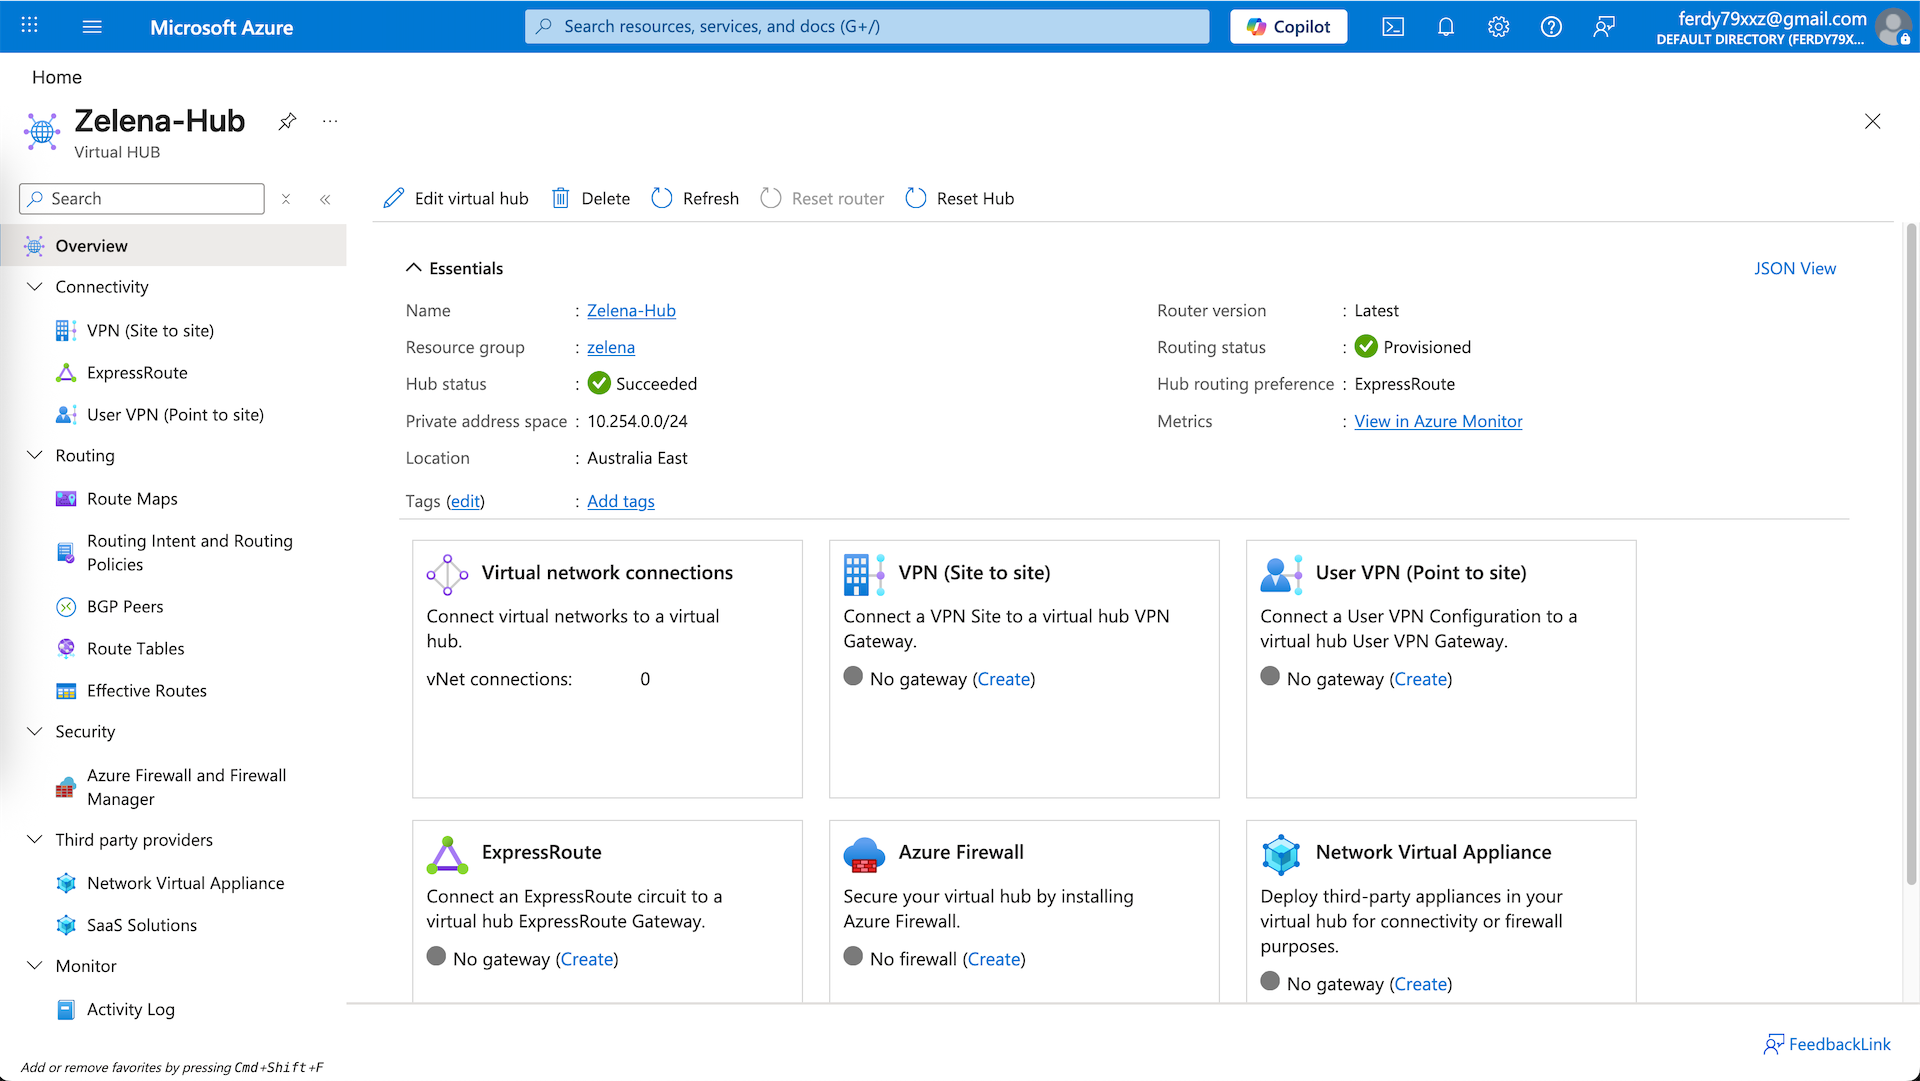Collapse the Essentials section

click(413, 268)
